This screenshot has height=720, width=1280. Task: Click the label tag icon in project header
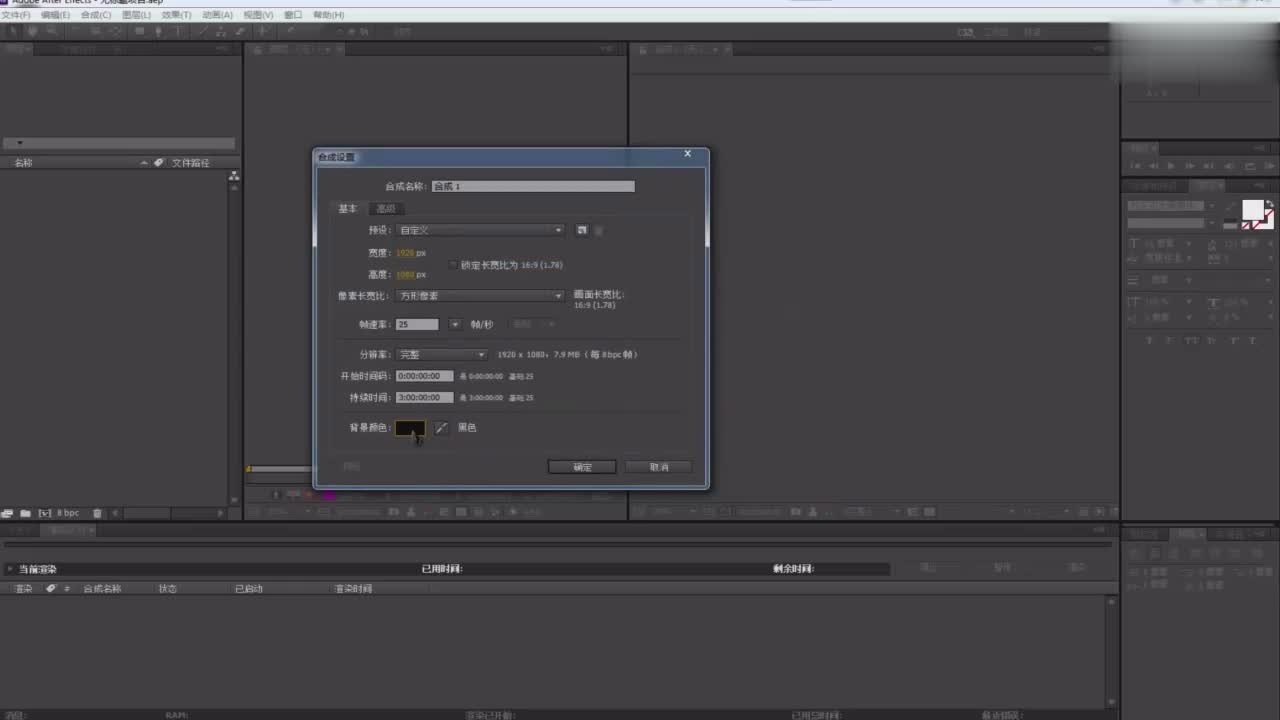(158, 163)
